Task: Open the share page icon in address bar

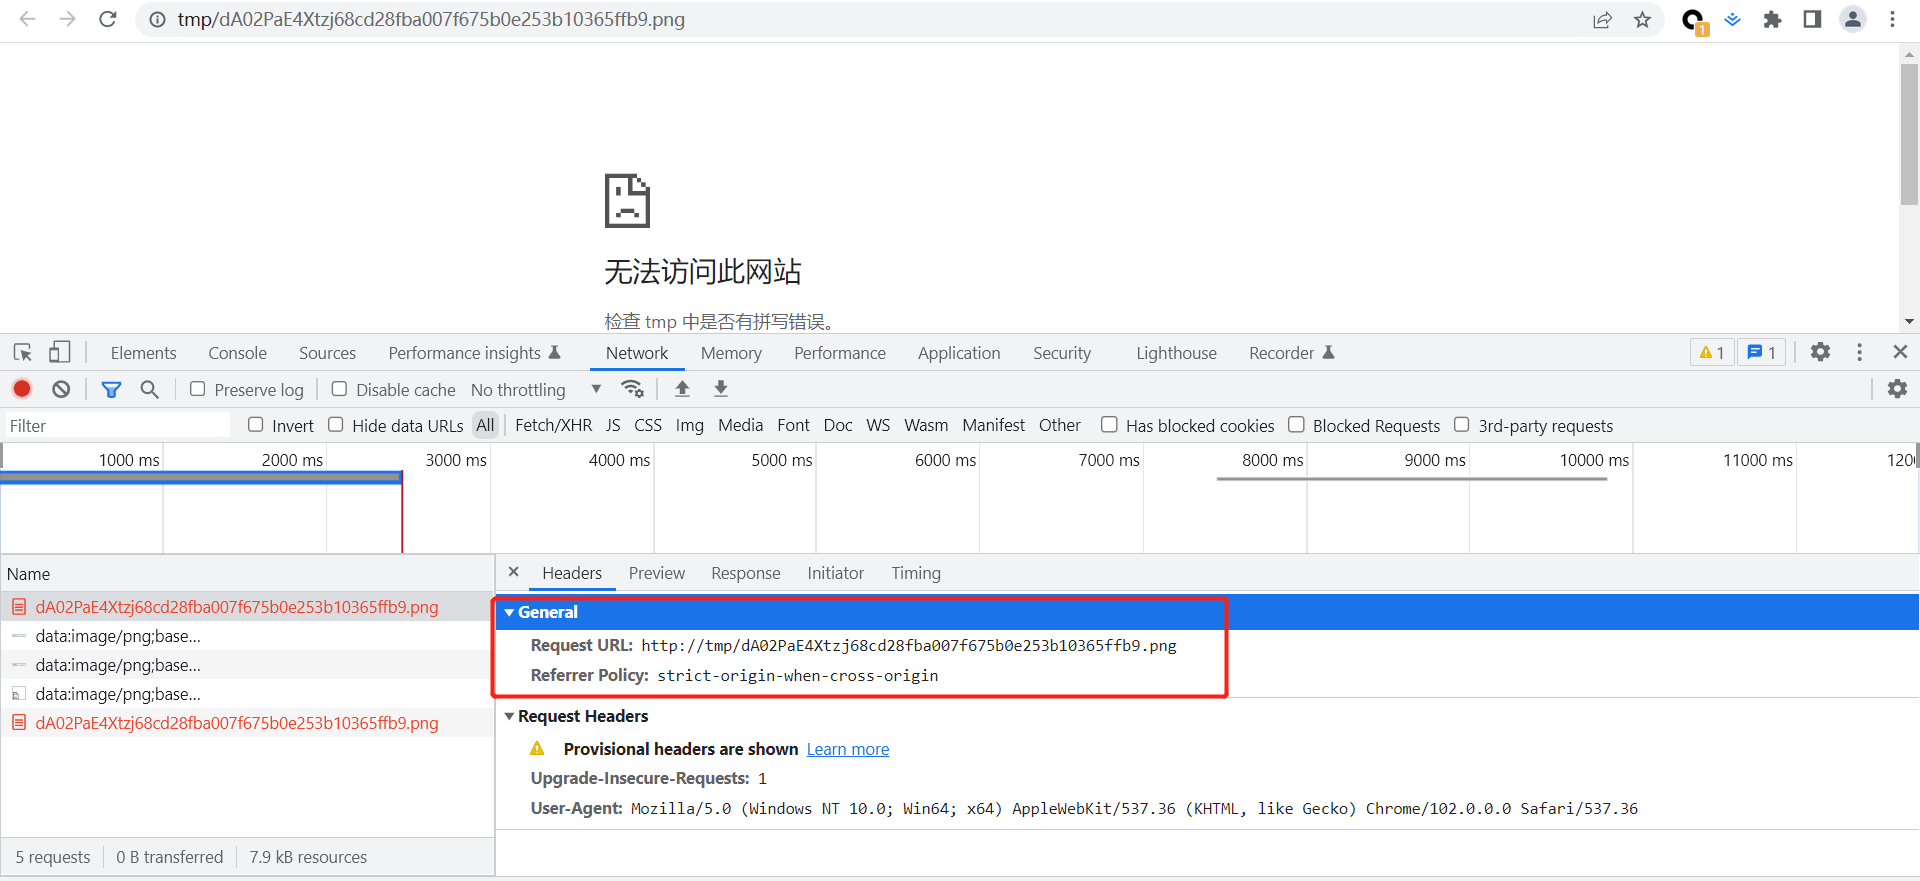Action: 1602,19
